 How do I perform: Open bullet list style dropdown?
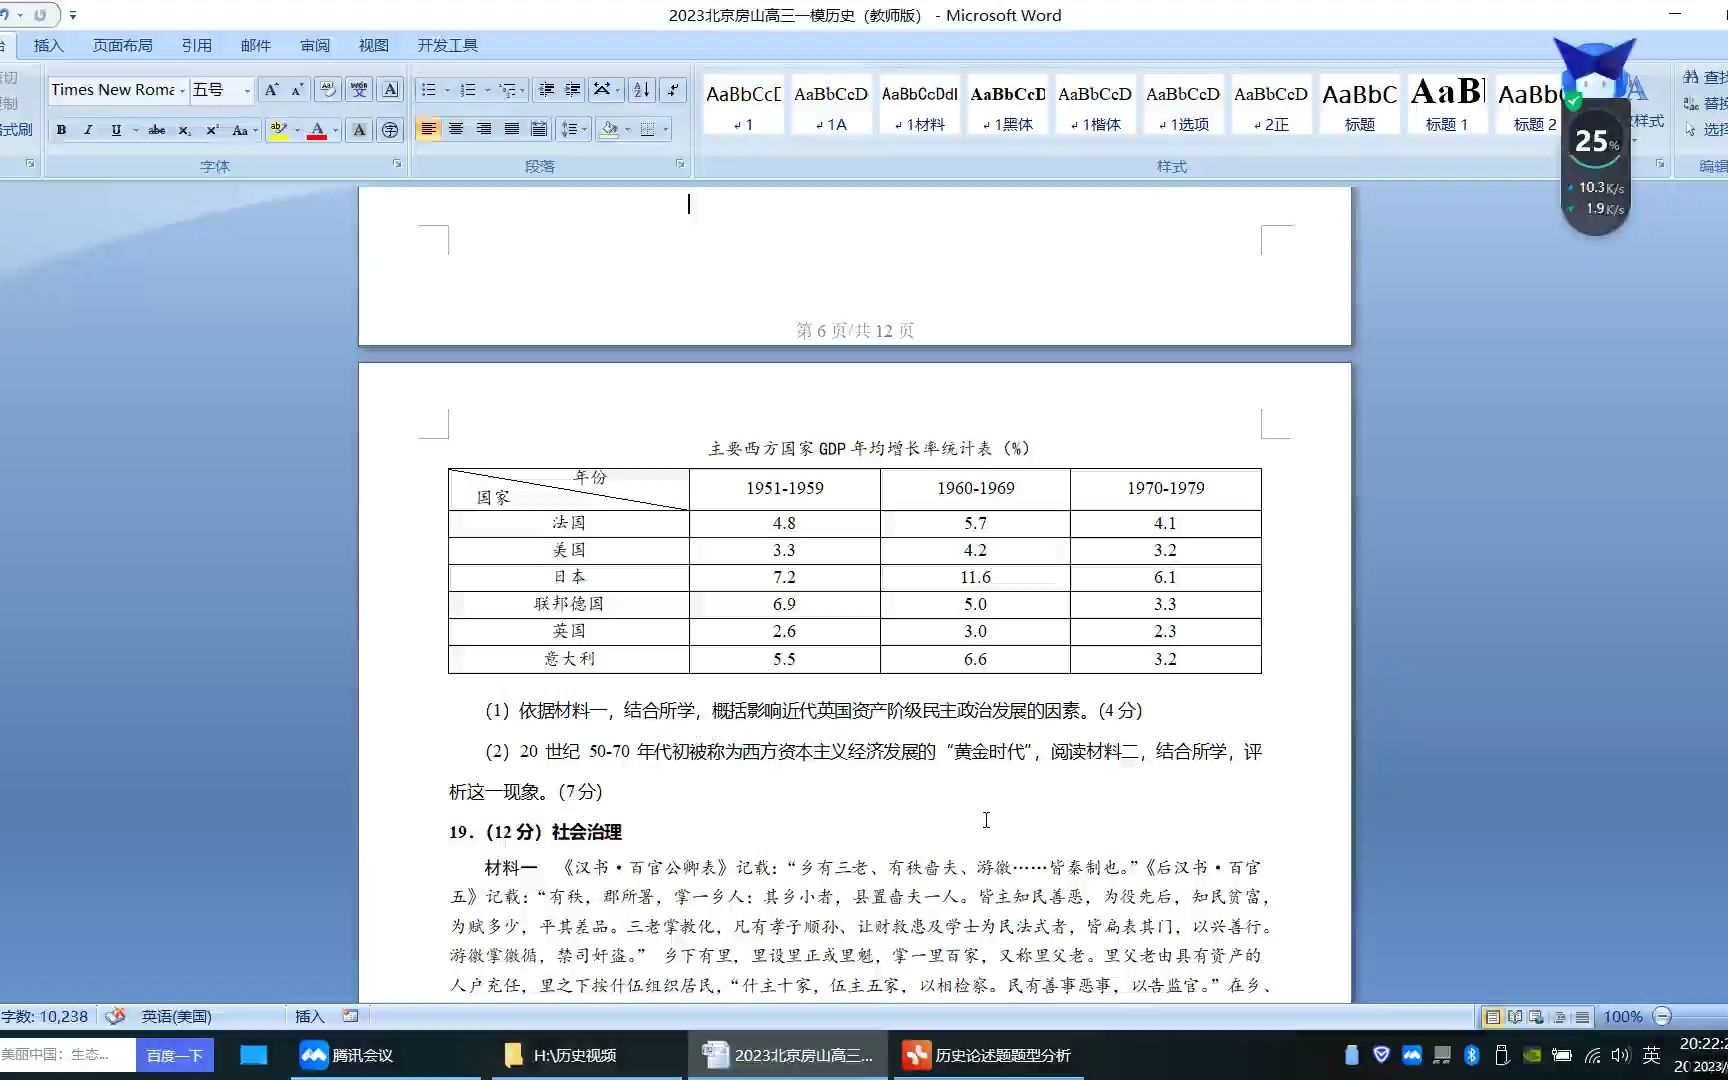tap(447, 90)
